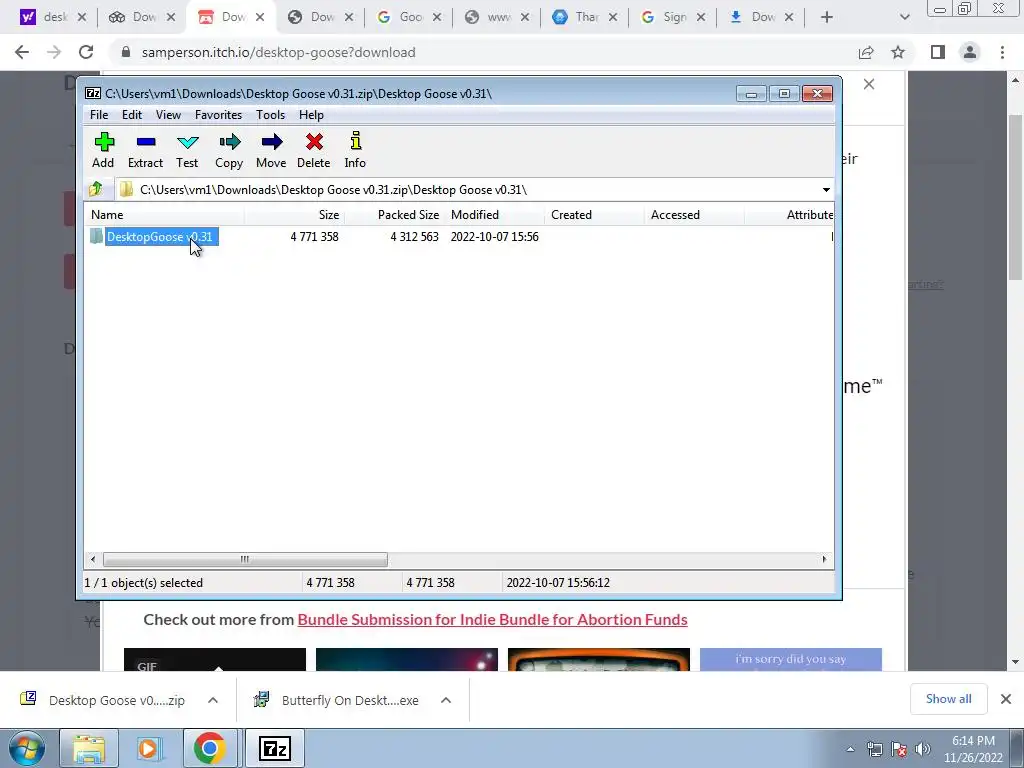Open the View menu

(x=168, y=115)
